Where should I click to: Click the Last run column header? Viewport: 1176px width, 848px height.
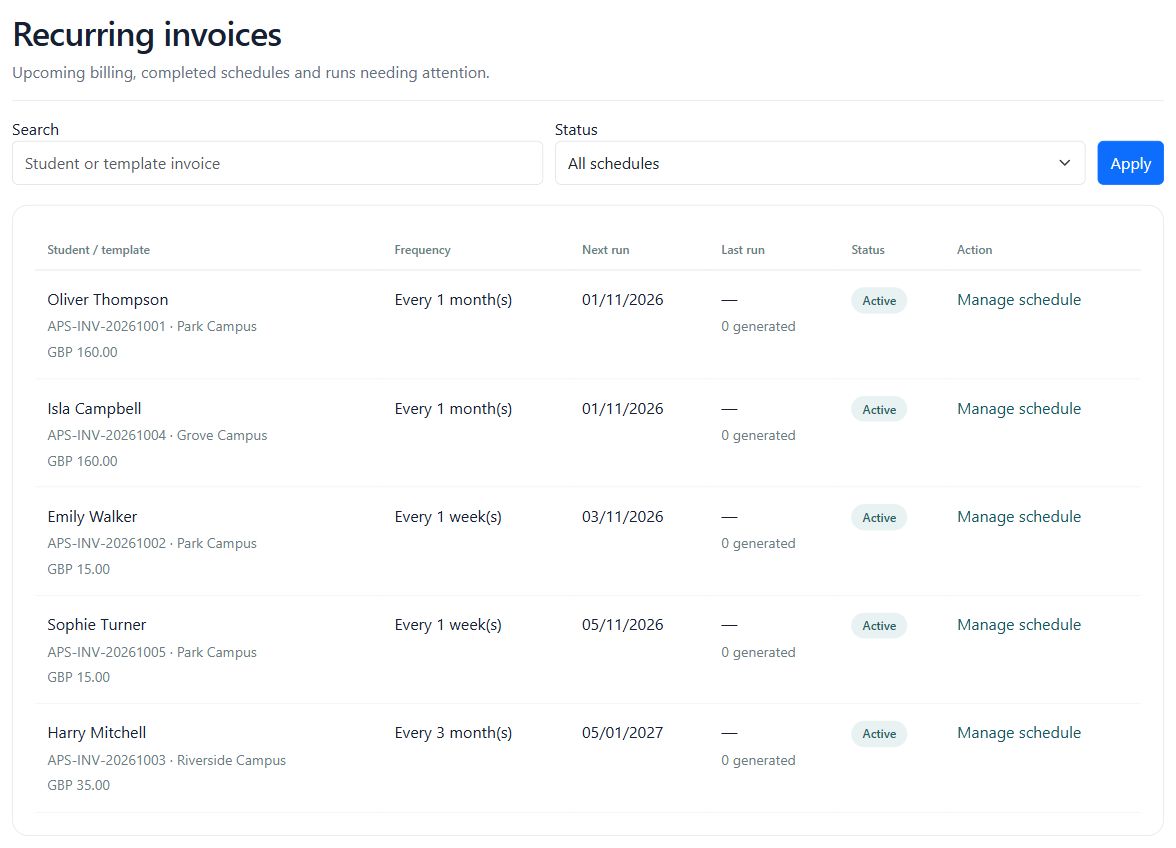742,250
